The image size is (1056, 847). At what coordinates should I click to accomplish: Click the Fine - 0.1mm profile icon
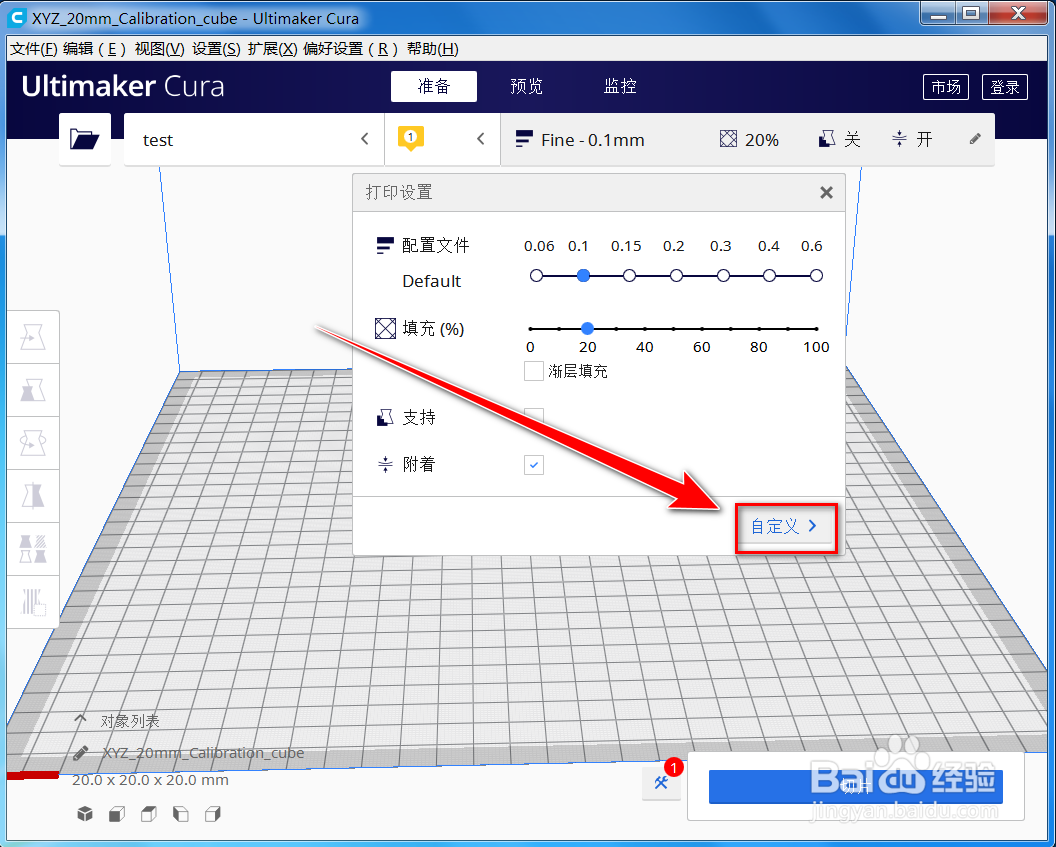[524, 139]
